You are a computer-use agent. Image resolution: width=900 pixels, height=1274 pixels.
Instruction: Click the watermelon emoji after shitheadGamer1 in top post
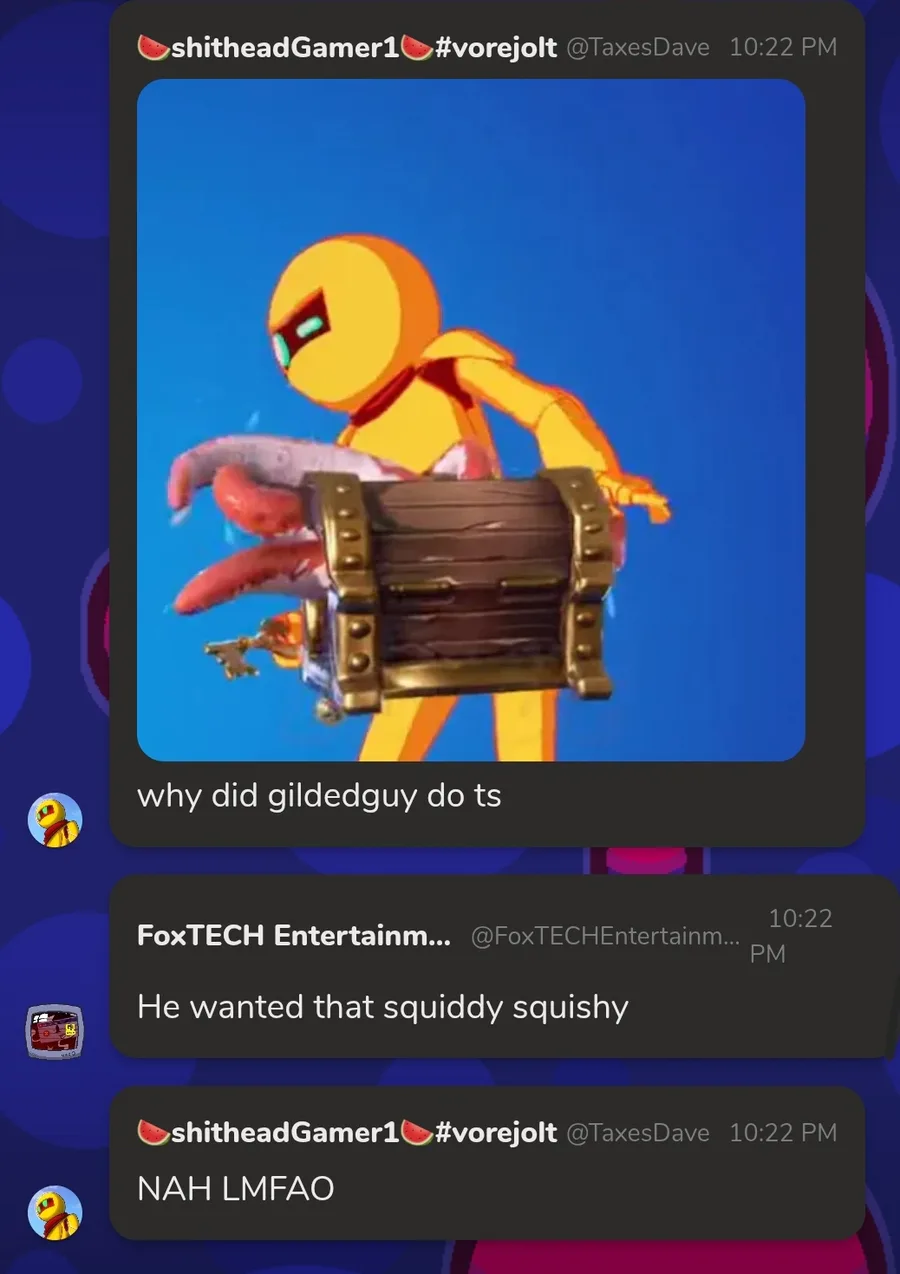(x=417, y=47)
